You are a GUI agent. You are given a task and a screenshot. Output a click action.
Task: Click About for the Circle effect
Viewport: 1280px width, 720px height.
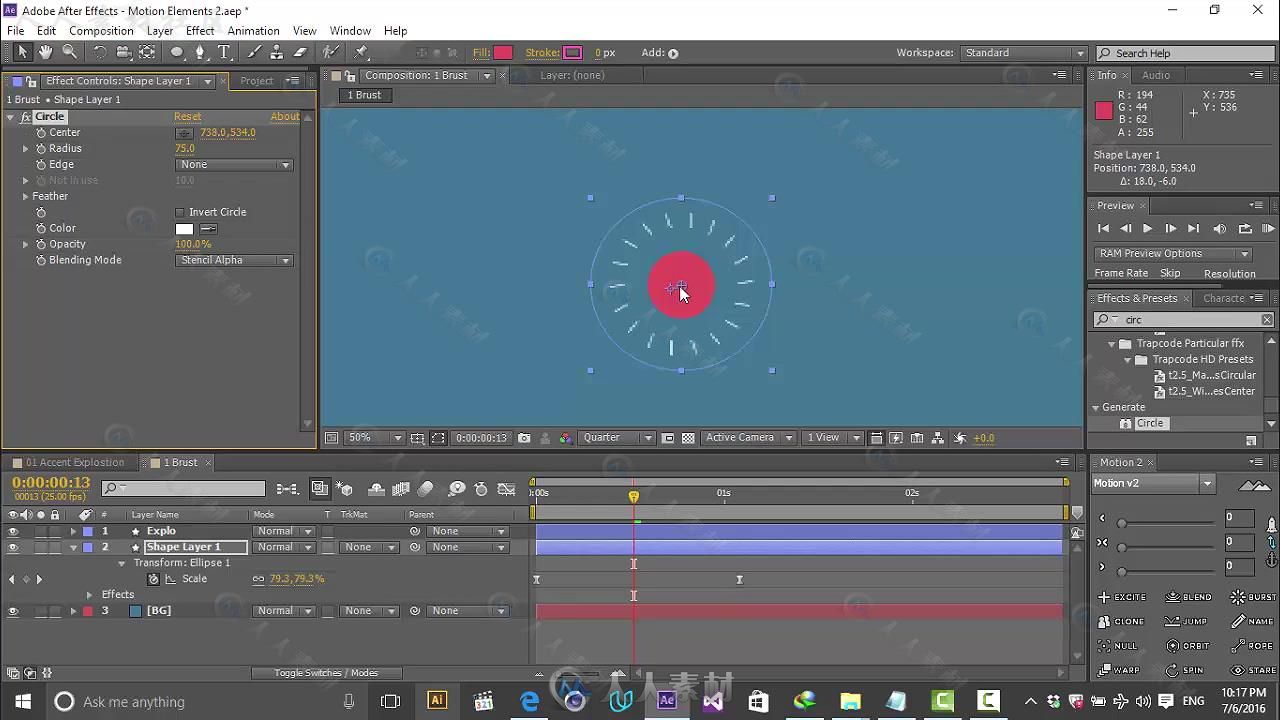coord(285,117)
